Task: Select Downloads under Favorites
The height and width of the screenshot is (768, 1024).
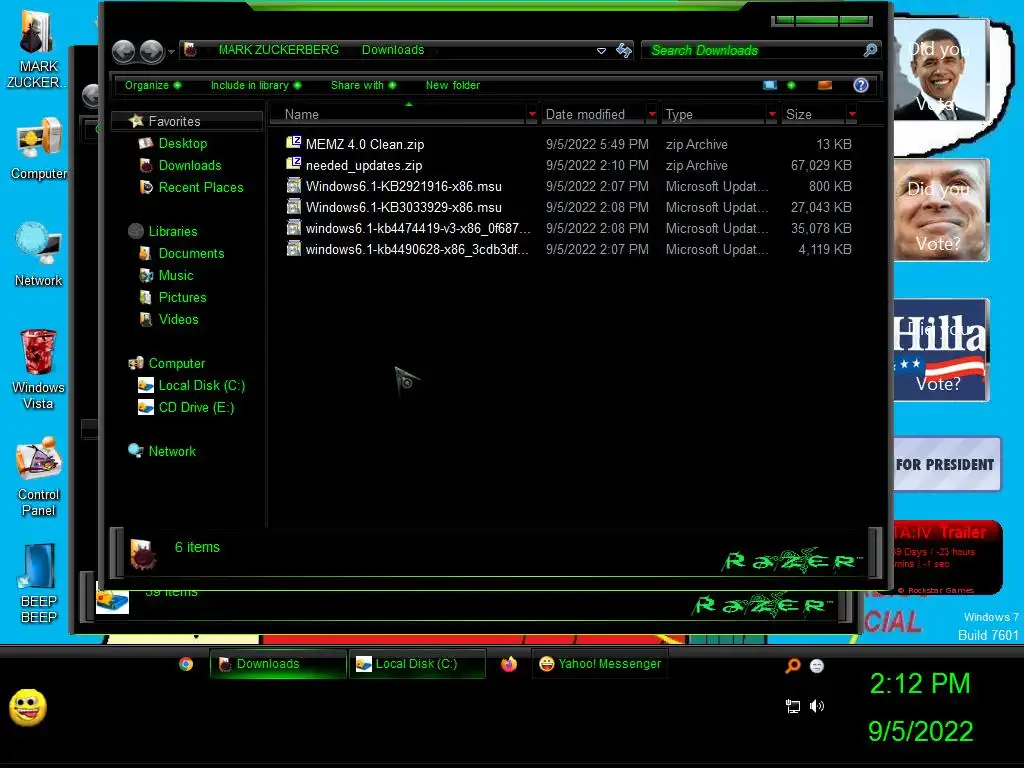Action: (189, 166)
